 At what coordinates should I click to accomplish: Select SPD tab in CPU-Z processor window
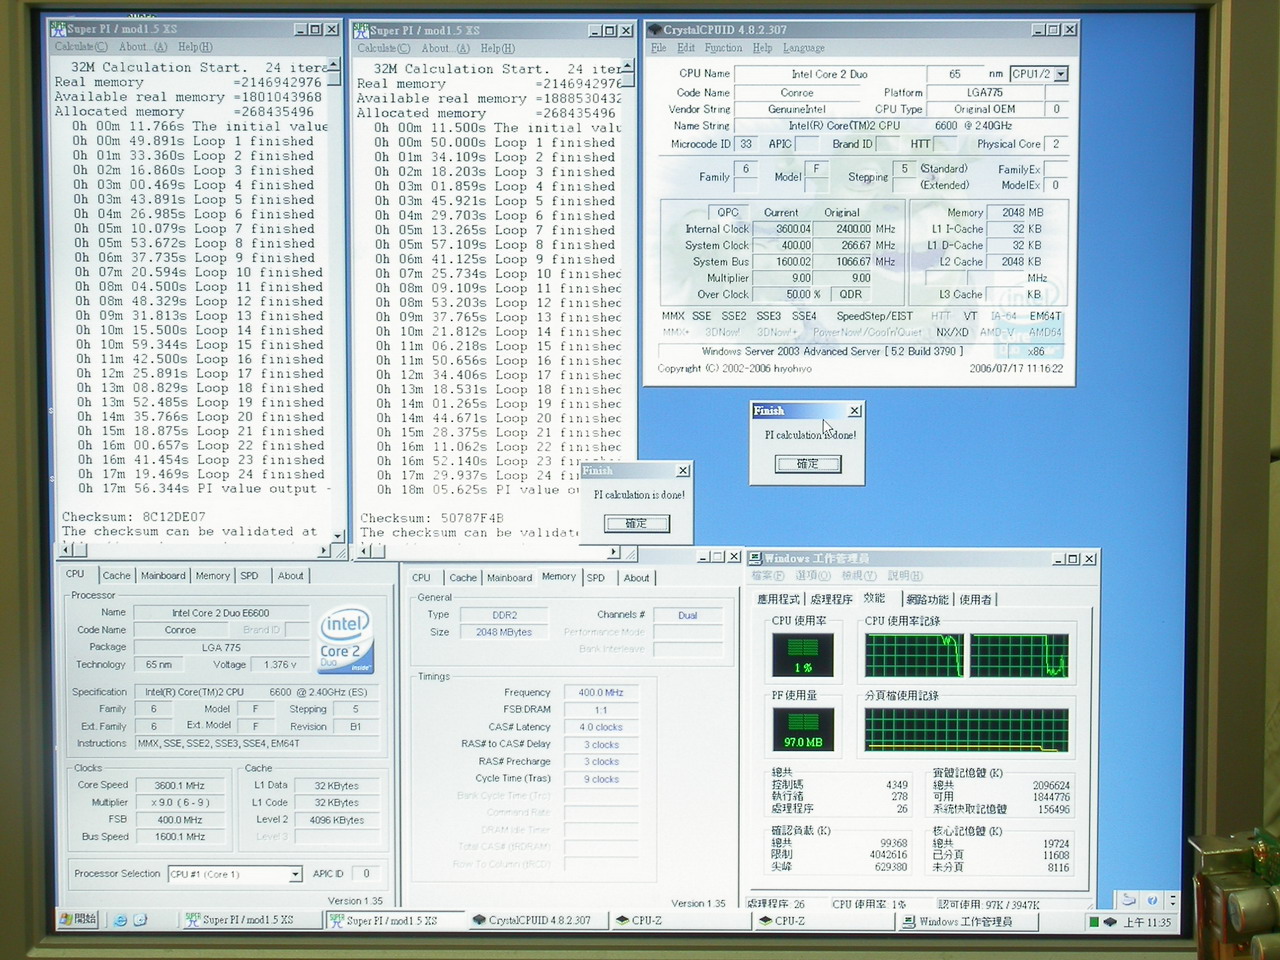tap(249, 576)
